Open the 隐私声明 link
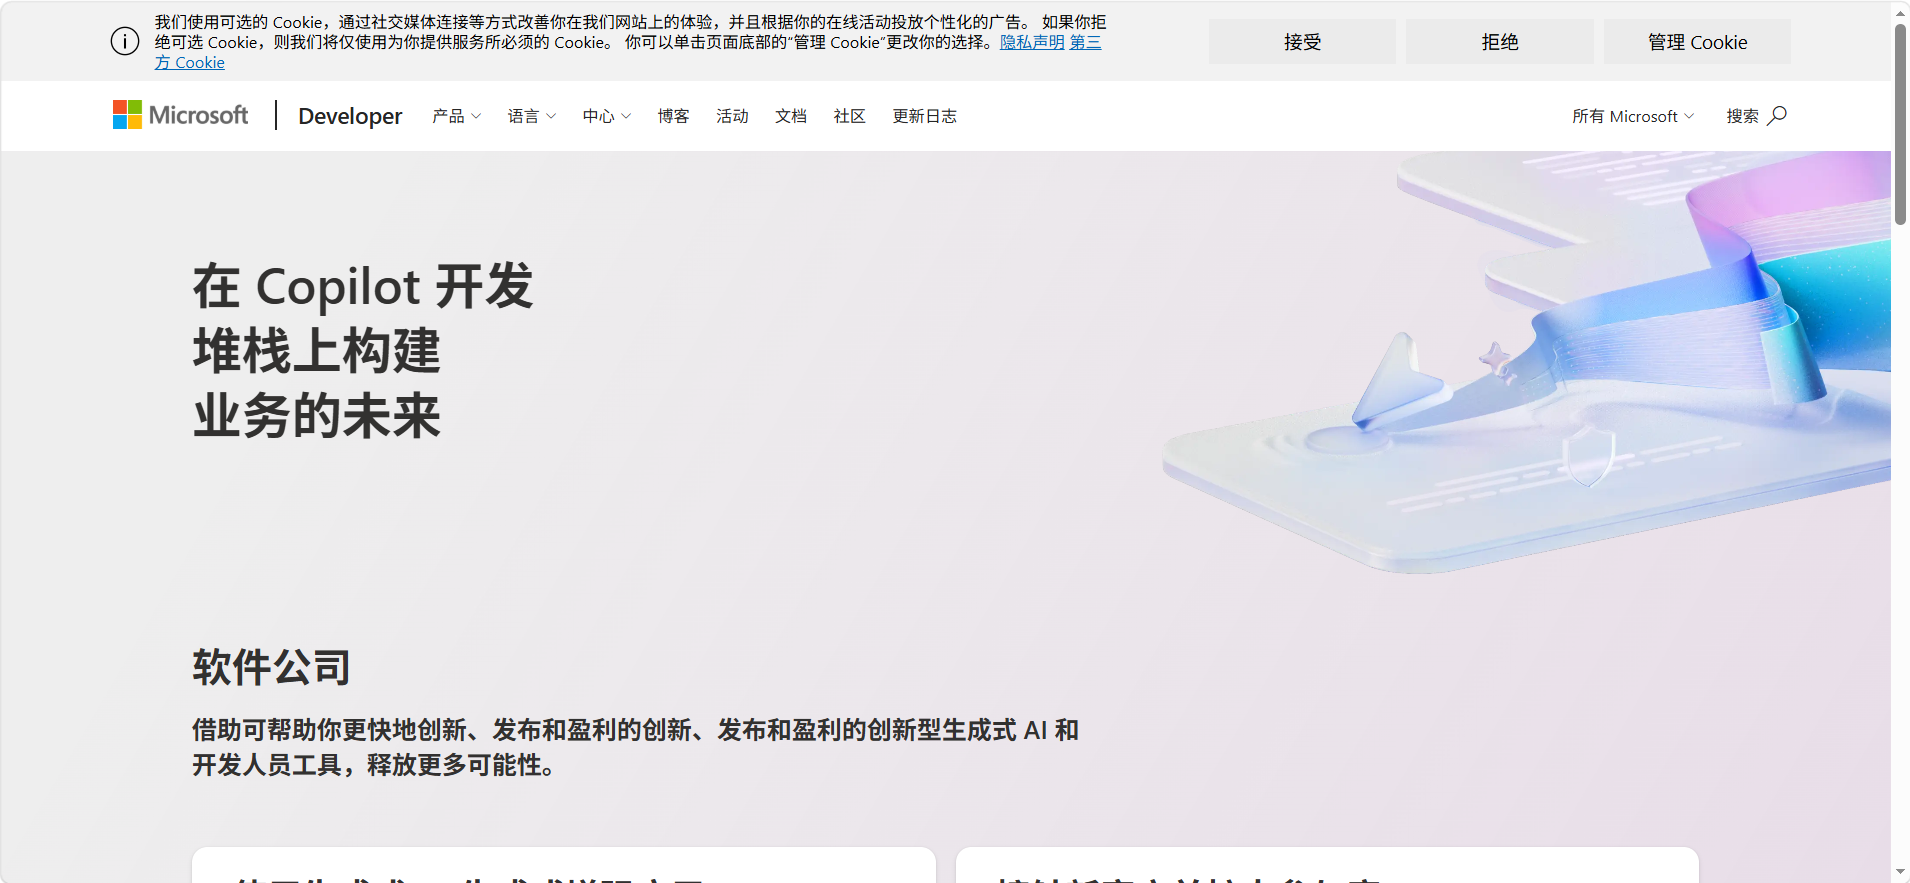 pos(1032,42)
